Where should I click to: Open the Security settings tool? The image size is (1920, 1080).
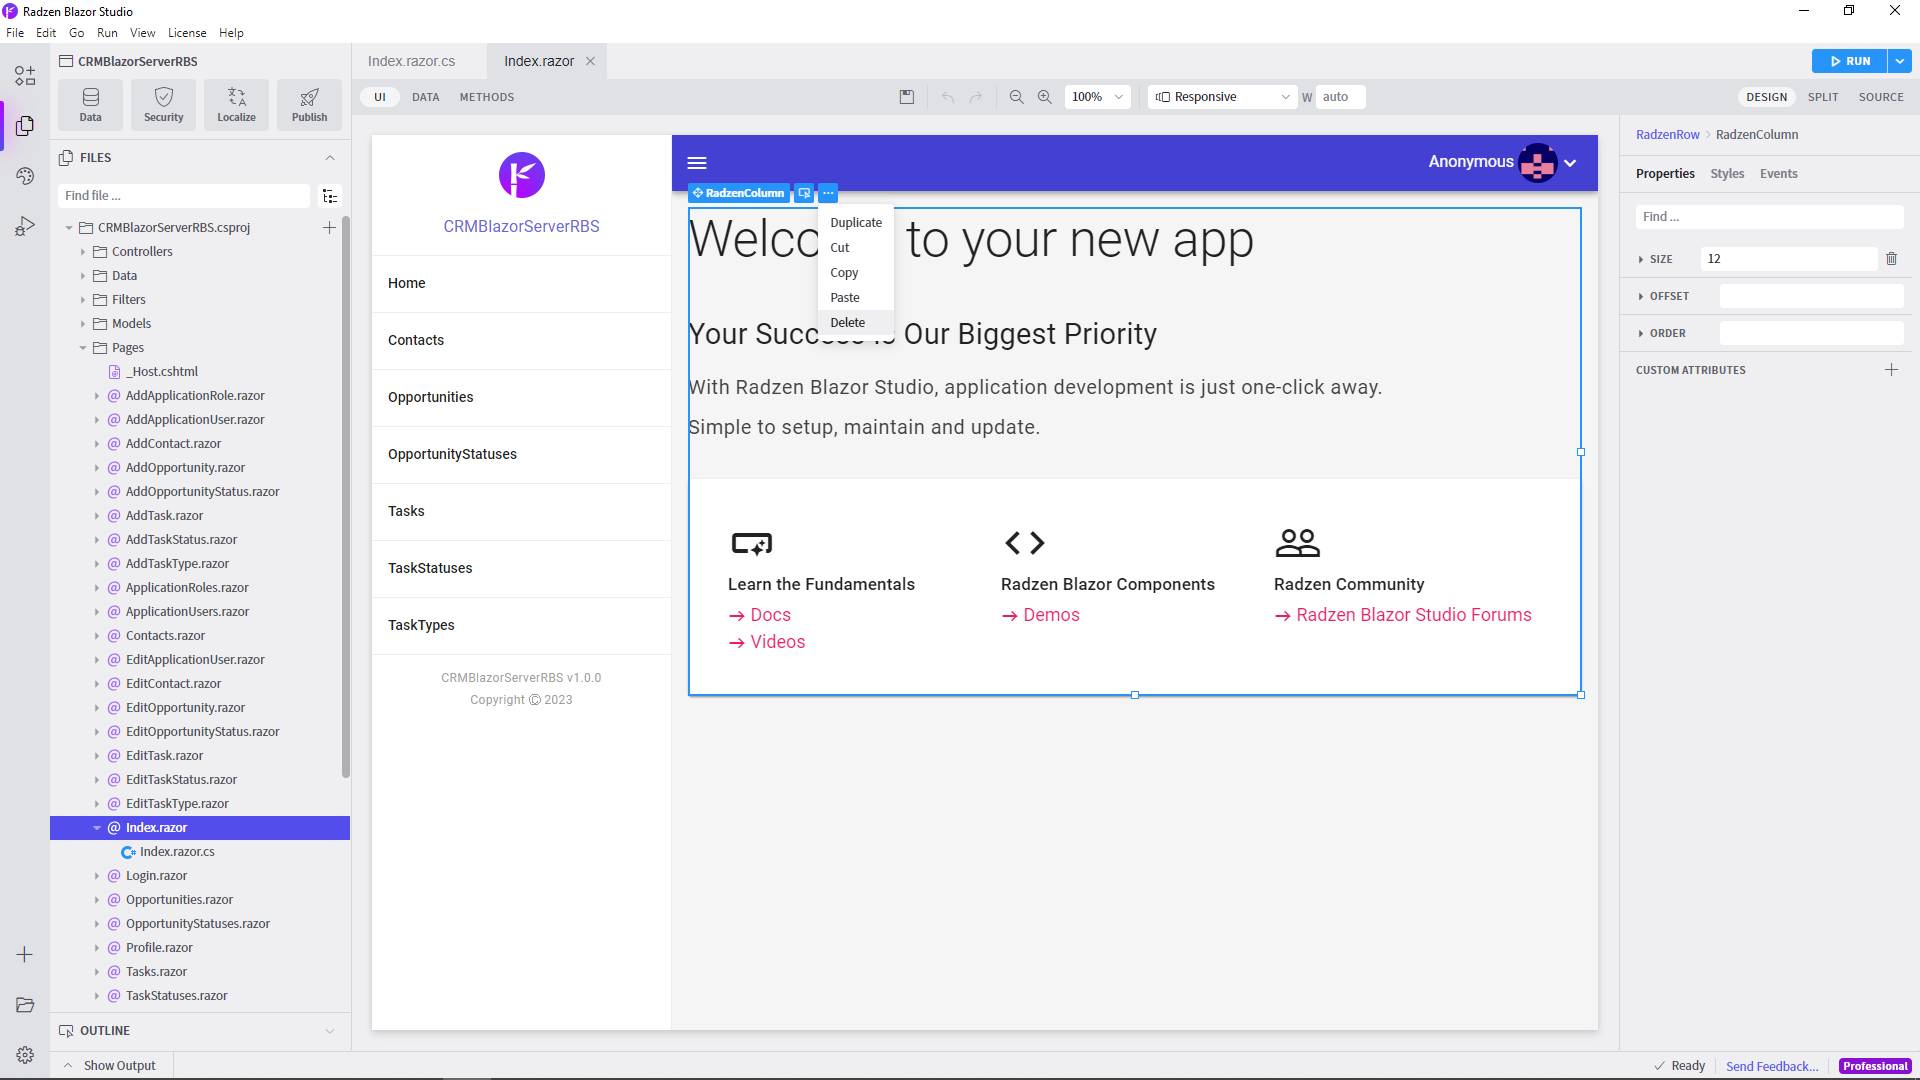[164, 105]
